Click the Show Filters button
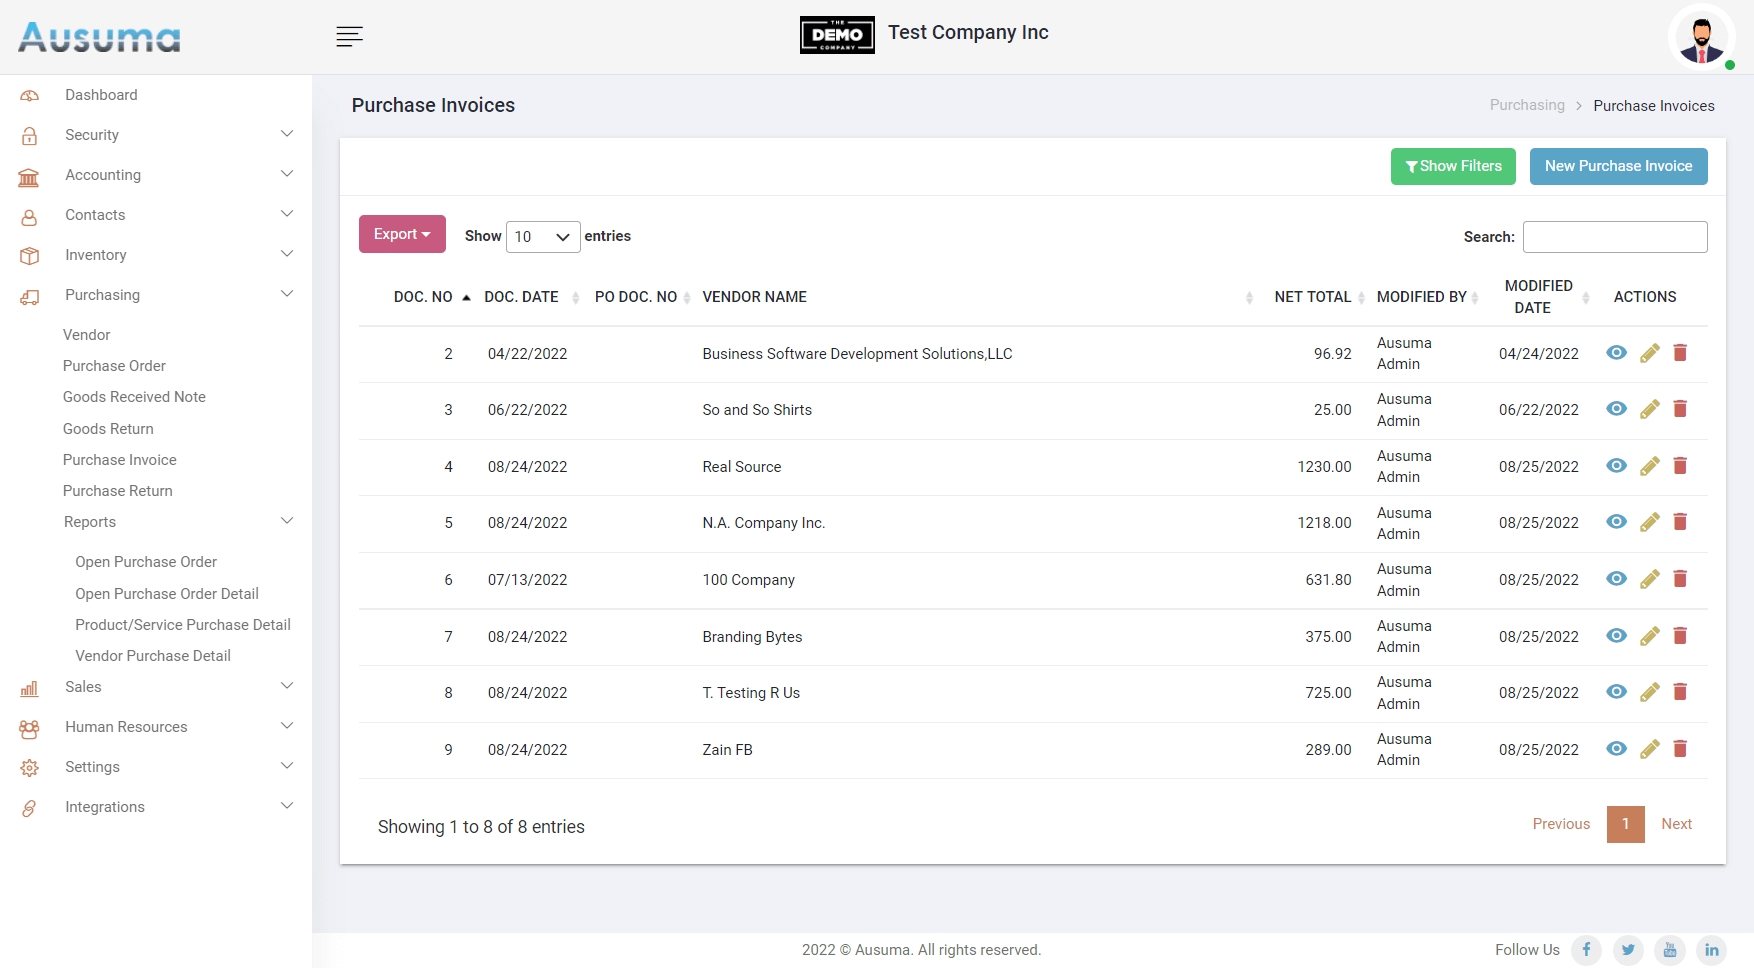The height and width of the screenshot is (971, 1754). (1452, 166)
